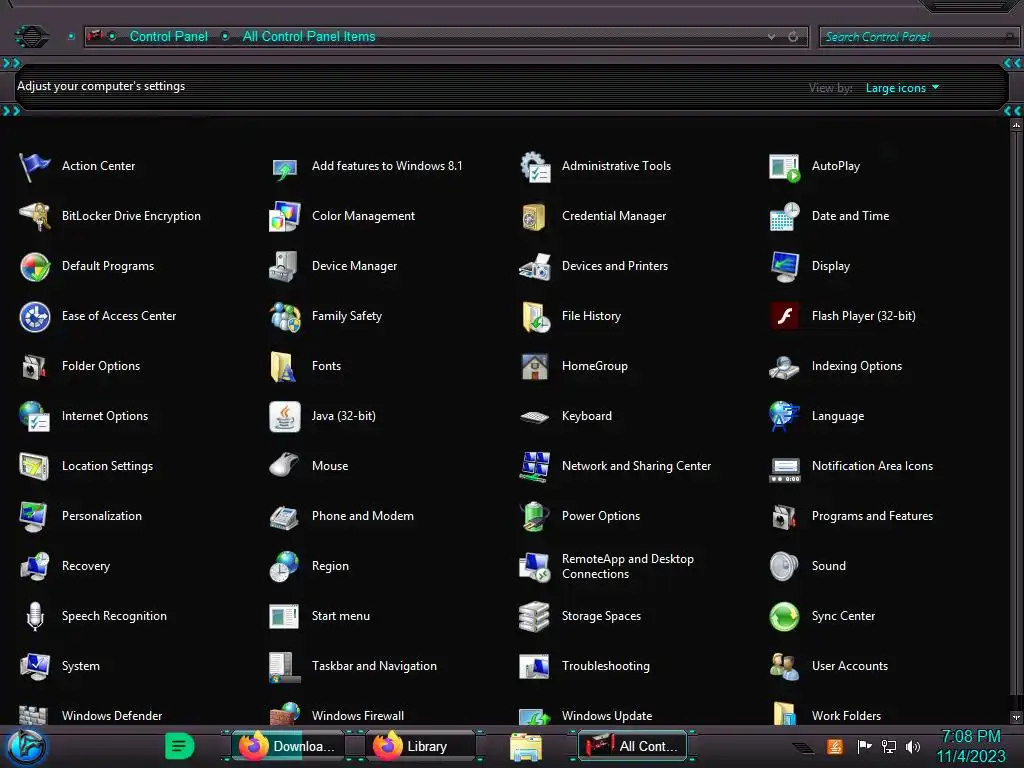Click the Control Panel breadcrumb
This screenshot has height=768, width=1024.
168,37
